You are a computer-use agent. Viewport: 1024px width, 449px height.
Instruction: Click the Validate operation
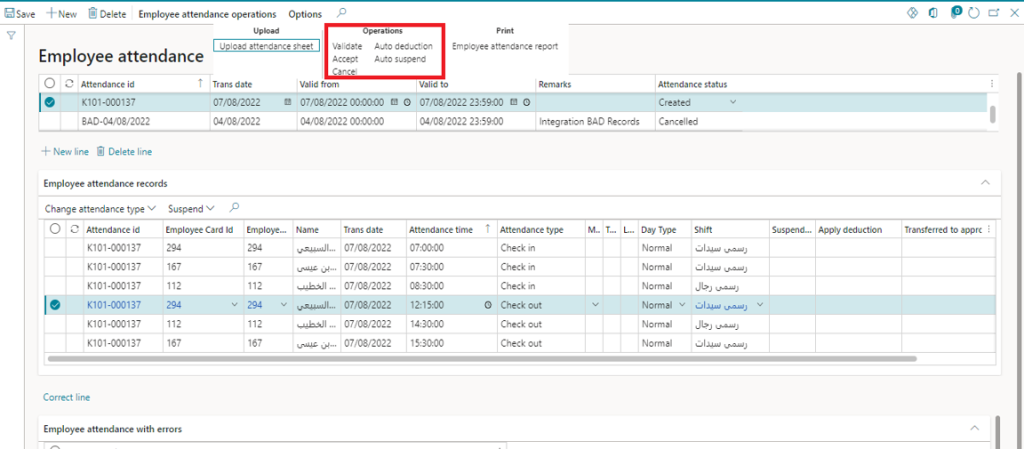coord(347,46)
